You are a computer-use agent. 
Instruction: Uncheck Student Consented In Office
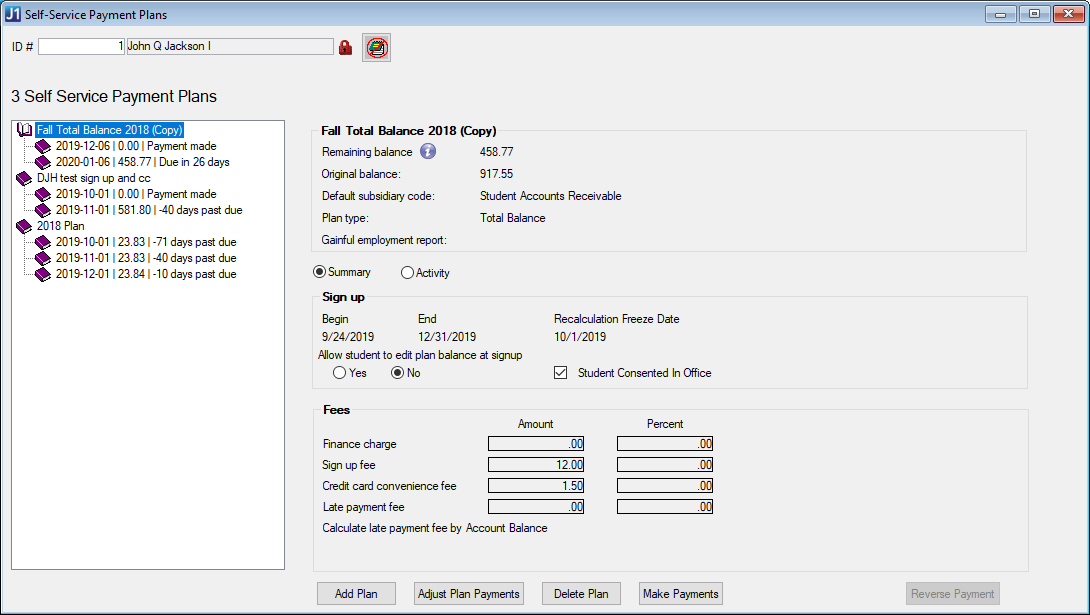point(561,373)
